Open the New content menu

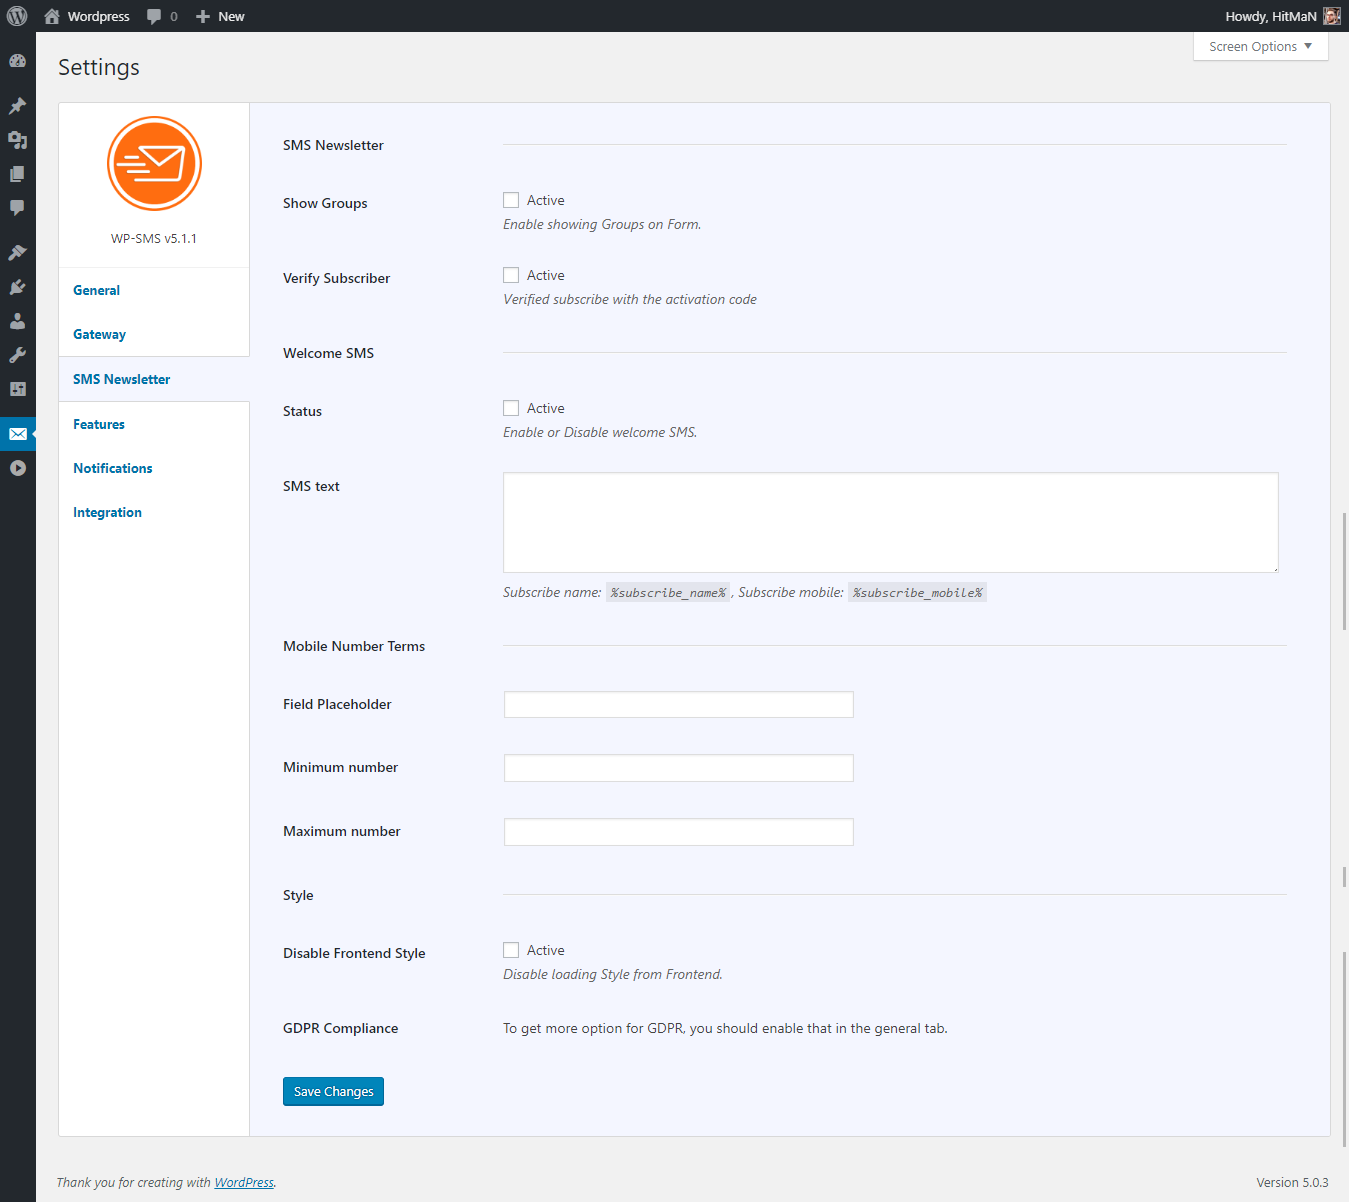220,16
